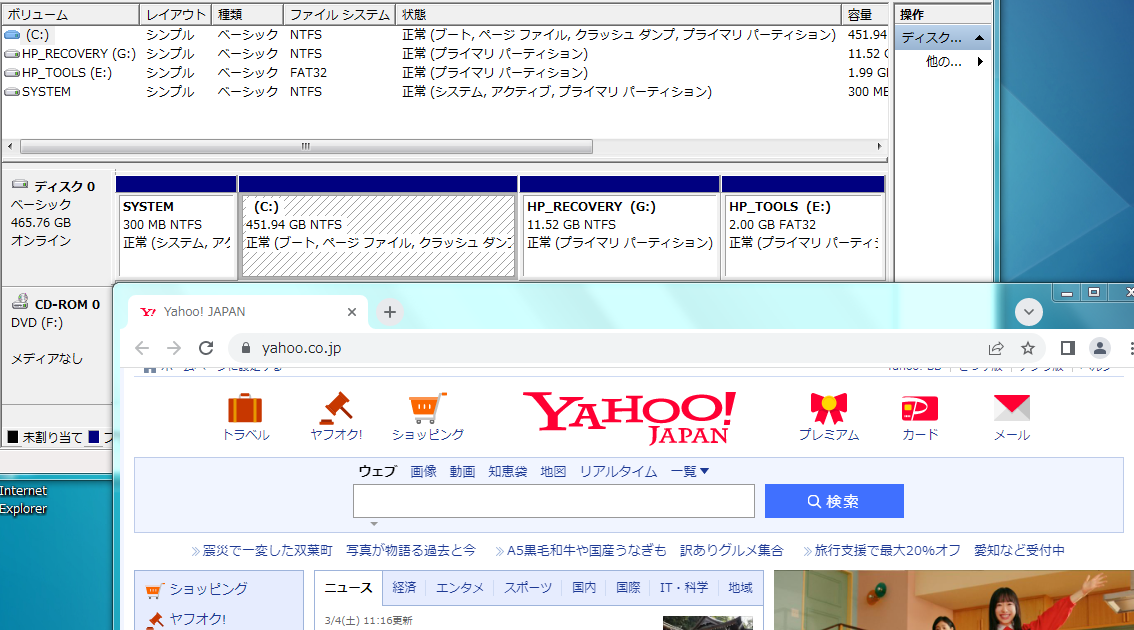Viewport: 1134px width, 630px height.
Task: Click sidebar Yahoo Auctions link
Action: 197,619
